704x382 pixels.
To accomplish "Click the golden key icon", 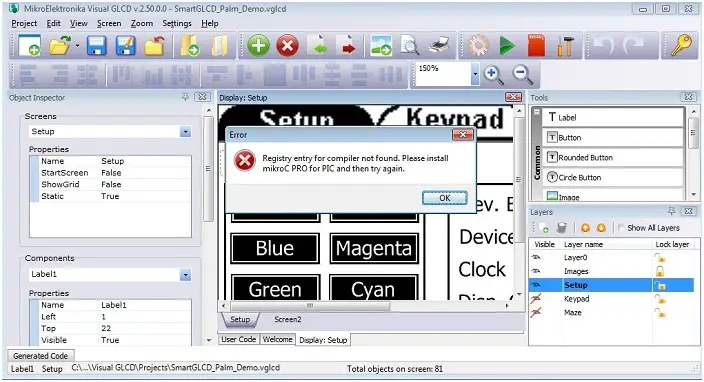I will click(681, 46).
